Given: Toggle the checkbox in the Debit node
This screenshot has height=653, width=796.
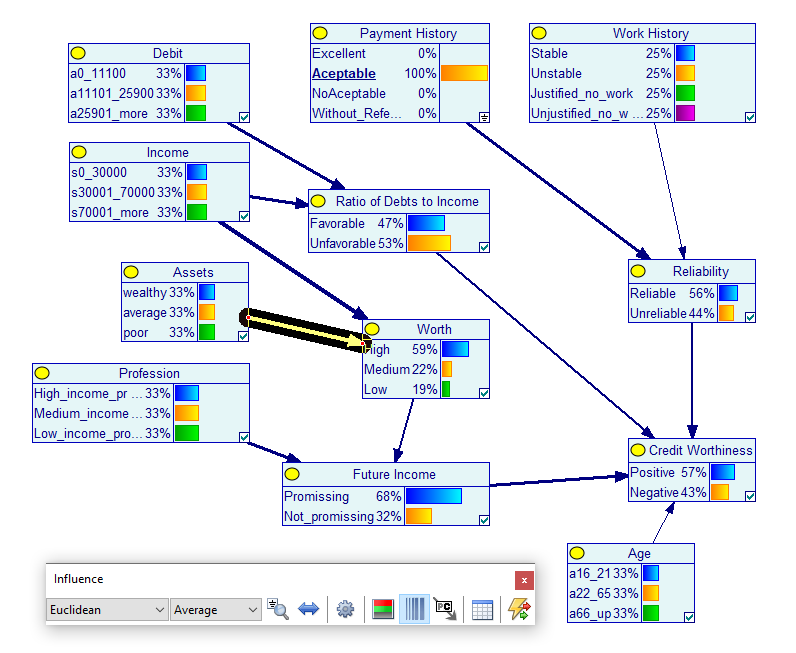Looking at the screenshot, I should click(x=244, y=117).
